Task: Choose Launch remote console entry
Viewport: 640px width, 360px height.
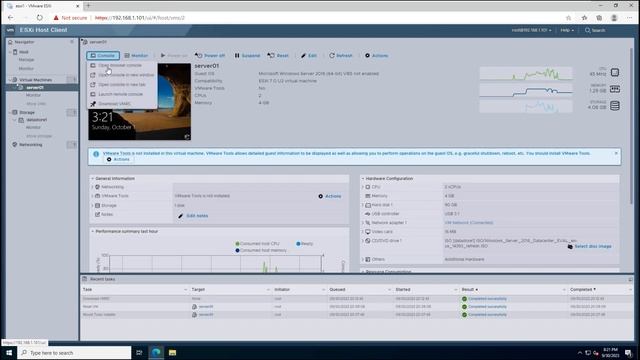Action: [x=120, y=94]
